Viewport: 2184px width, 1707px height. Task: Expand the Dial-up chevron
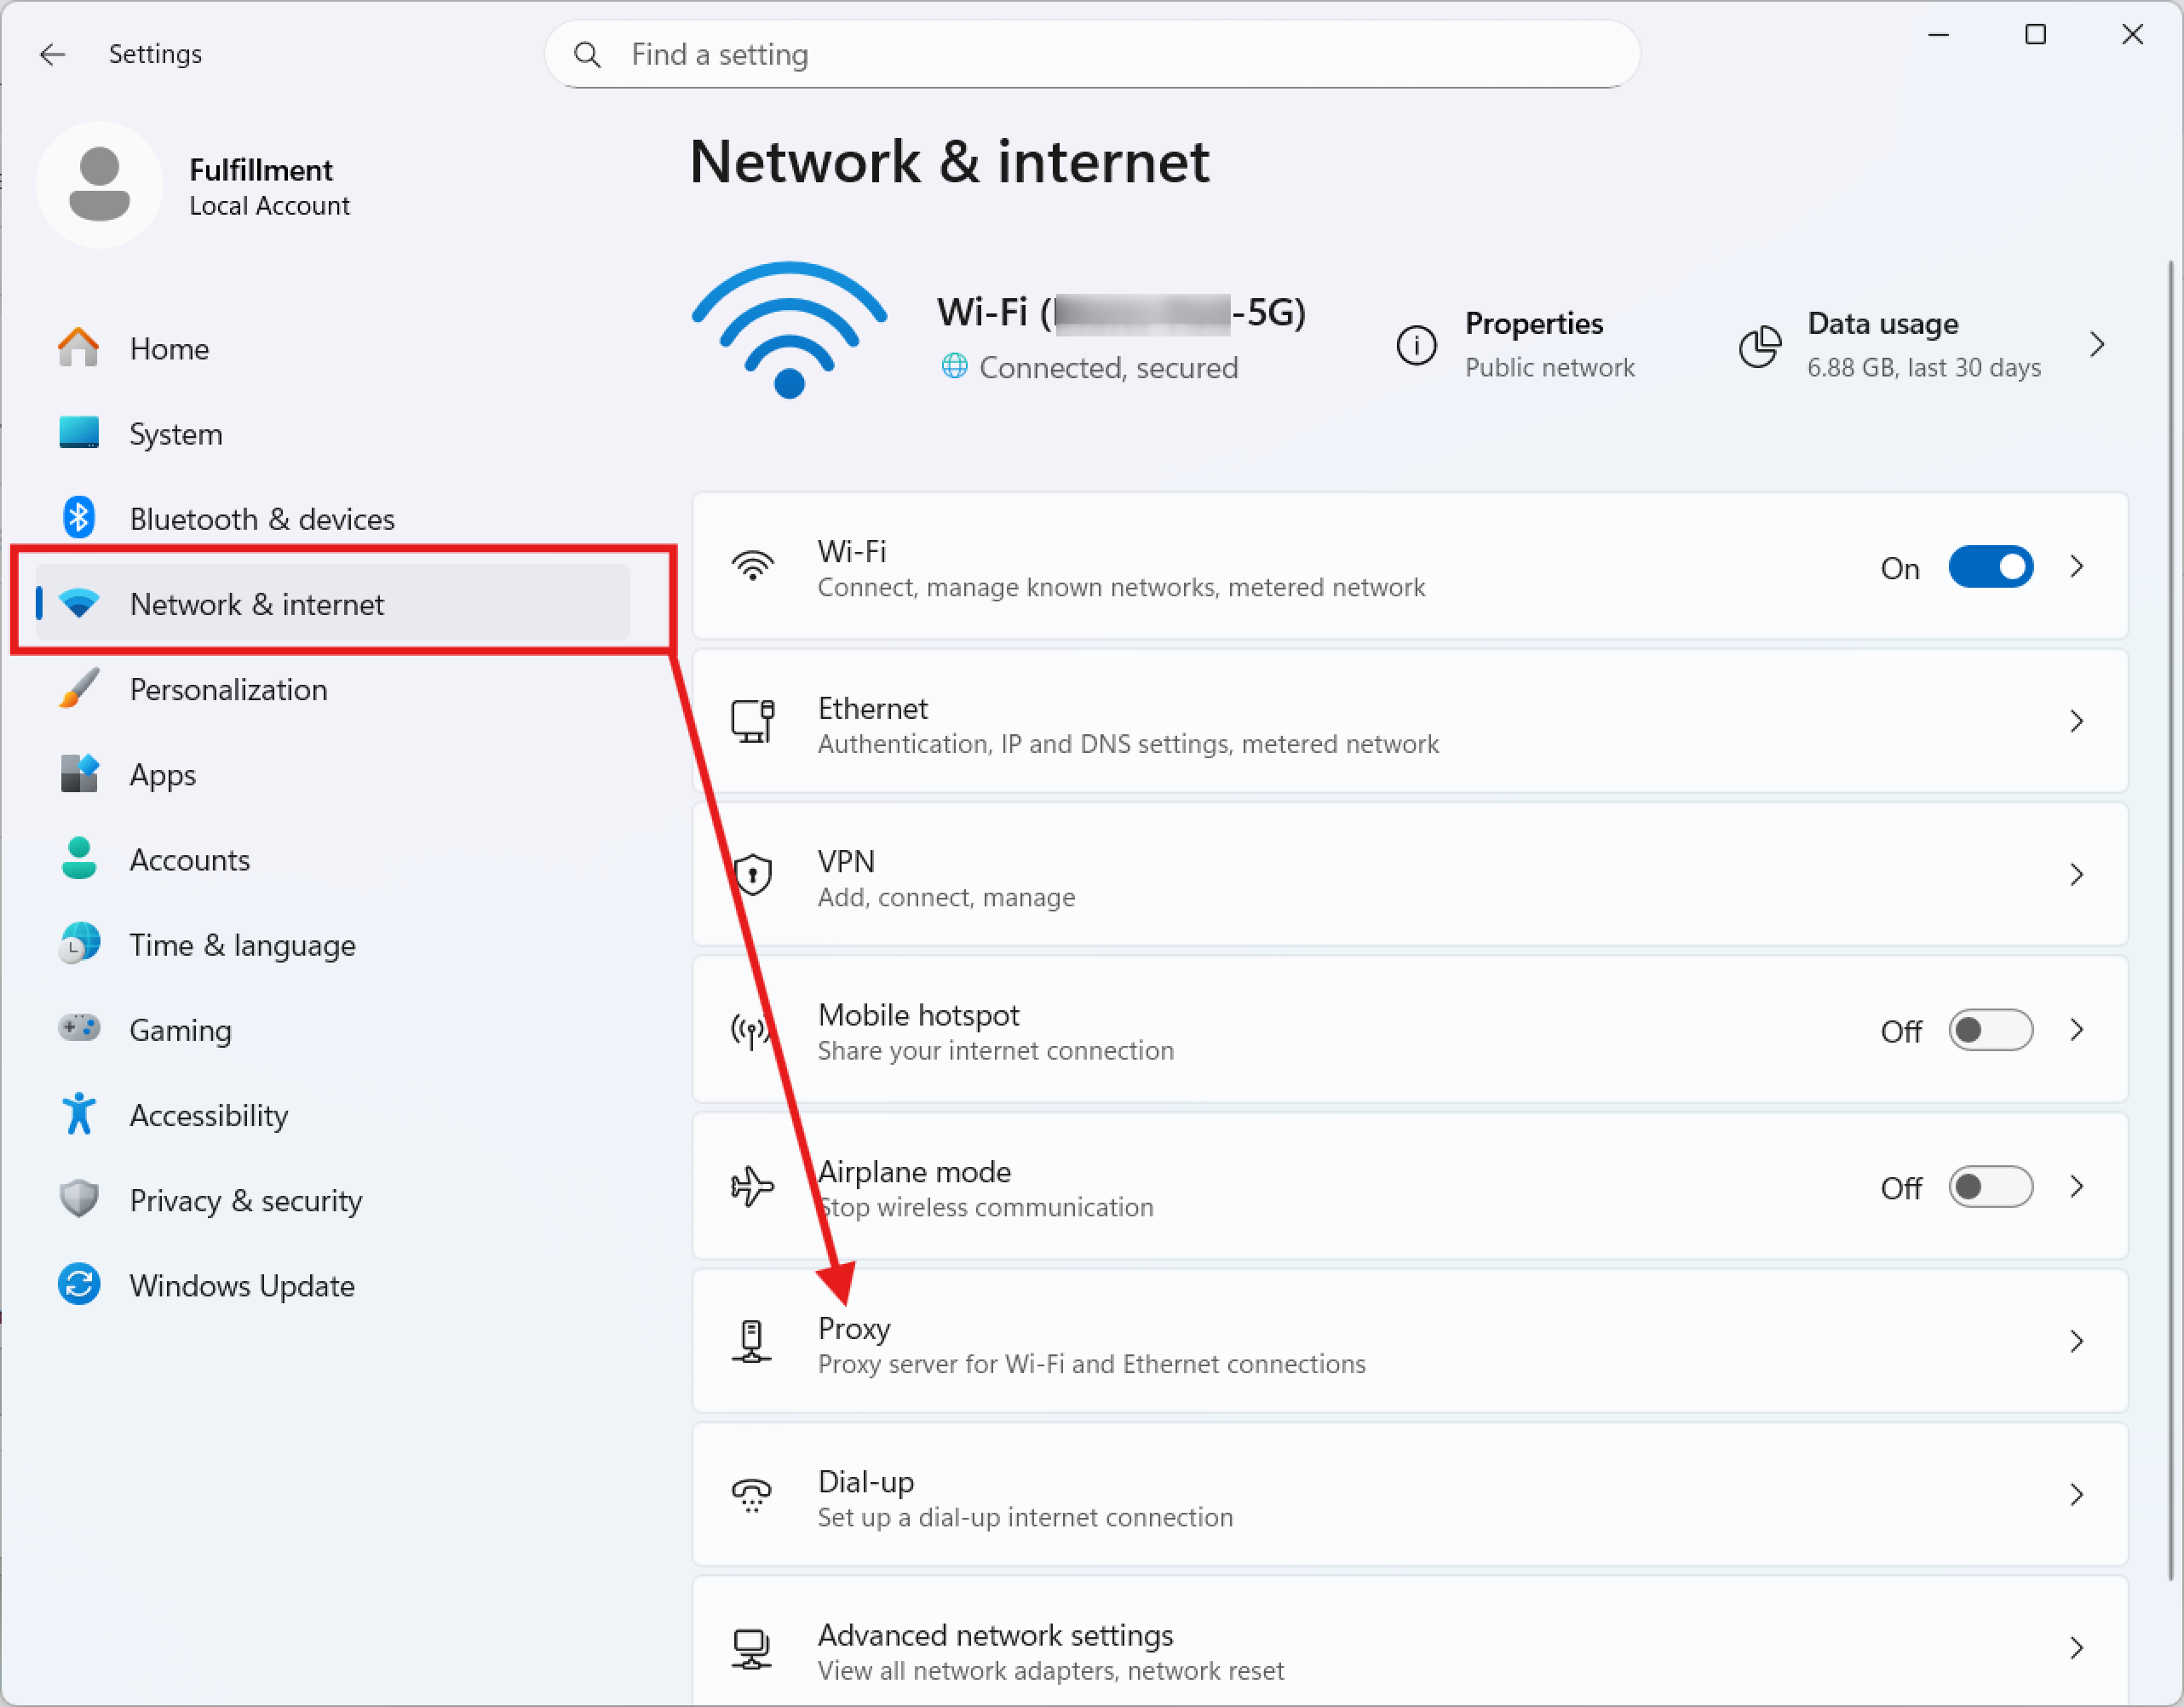(2077, 1495)
